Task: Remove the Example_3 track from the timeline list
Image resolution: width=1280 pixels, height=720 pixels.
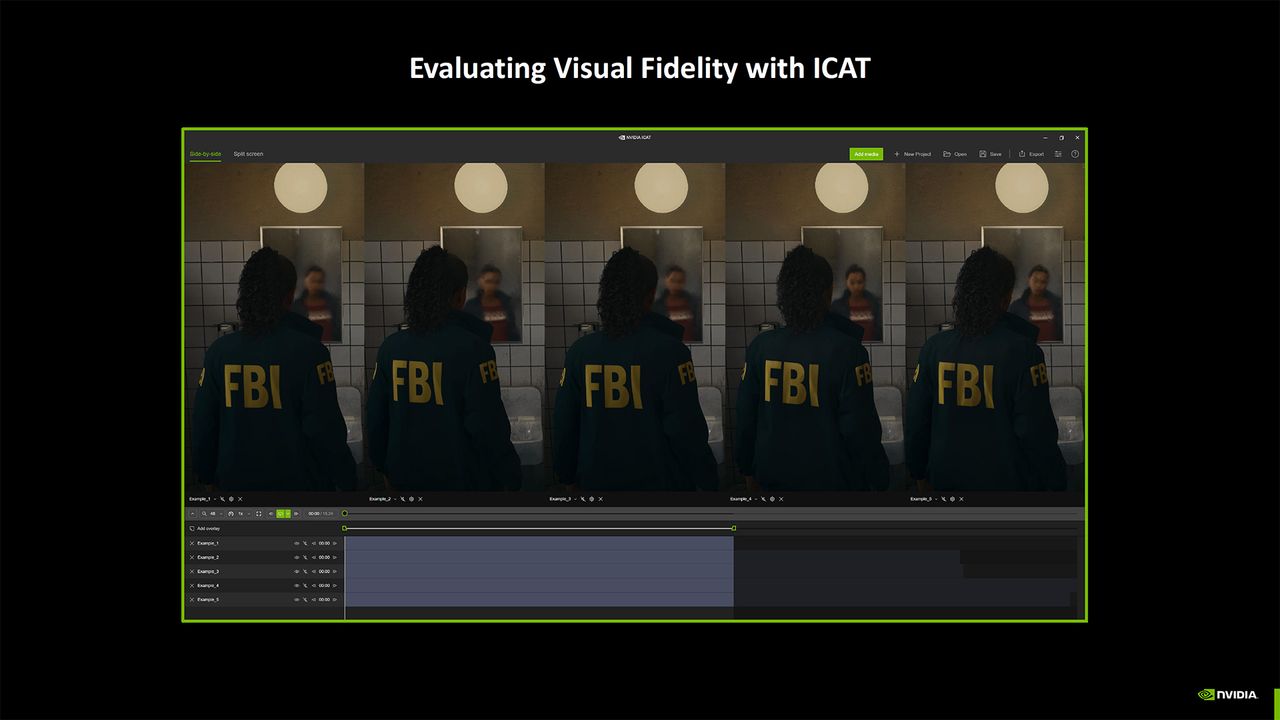Action: tap(192, 571)
